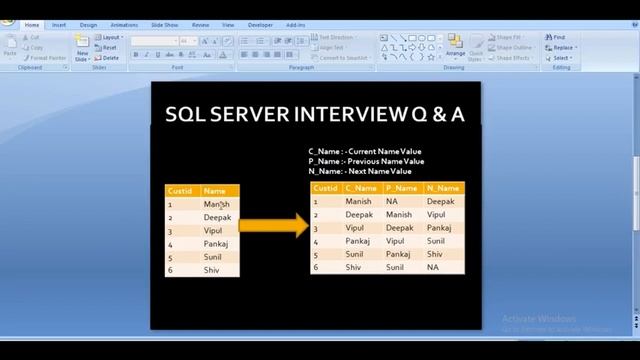Select the Arrow line shape
The height and width of the screenshot is (360, 640).
point(403,38)
